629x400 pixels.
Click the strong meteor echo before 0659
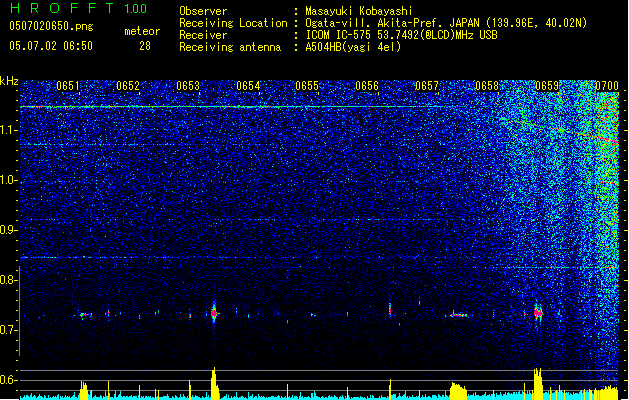point(538,312)
